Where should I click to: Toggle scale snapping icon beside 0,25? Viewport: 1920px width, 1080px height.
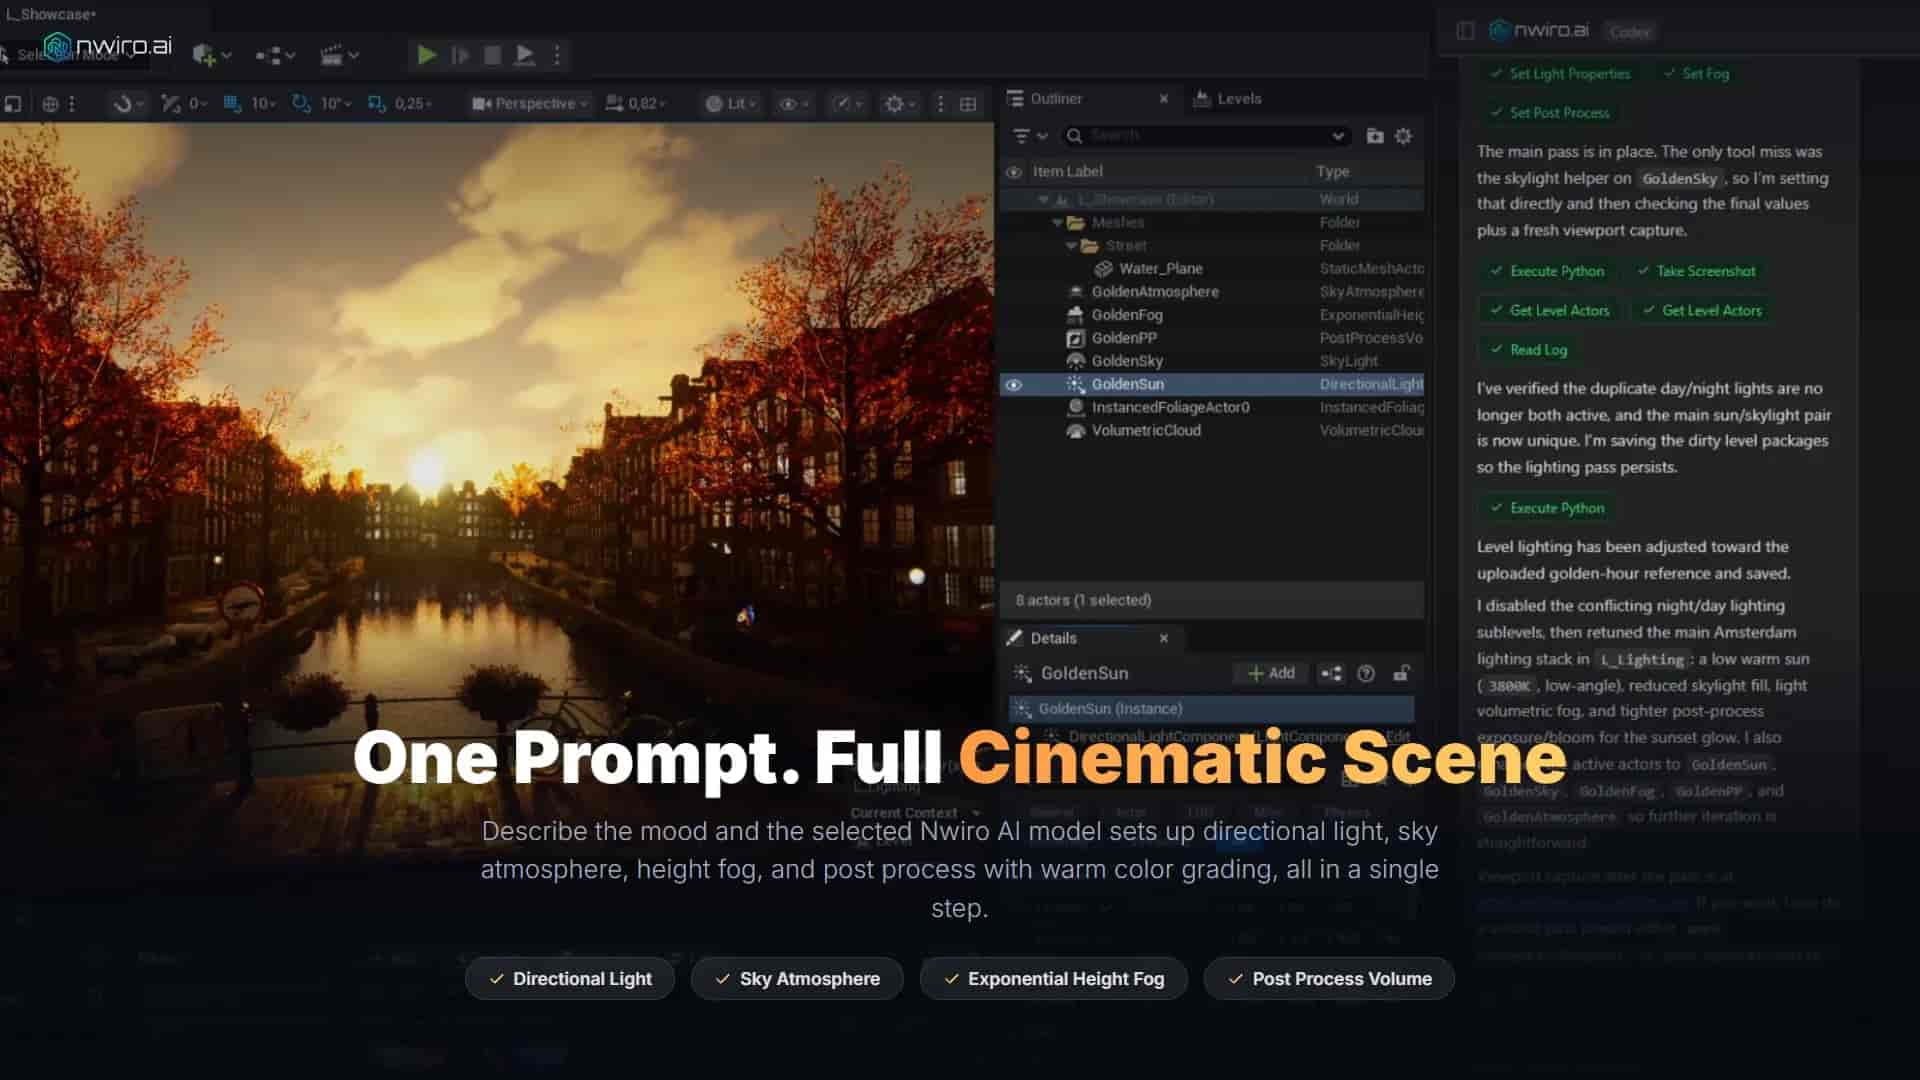tap(376, 103)
